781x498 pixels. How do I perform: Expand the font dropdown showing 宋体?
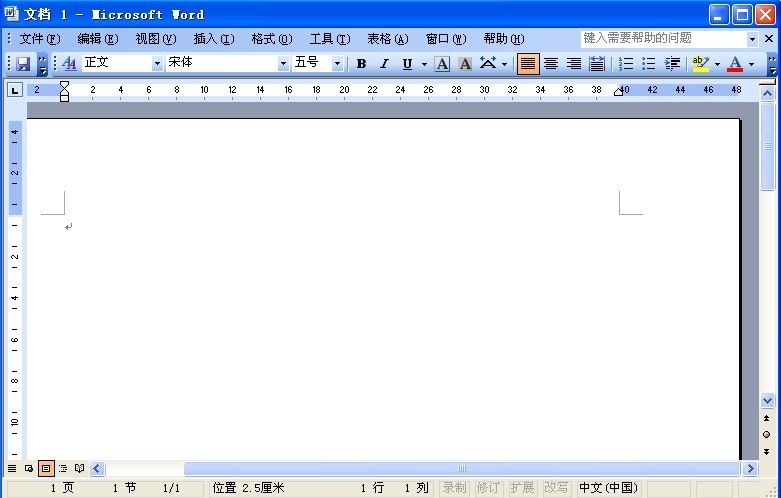click(283, 64)
